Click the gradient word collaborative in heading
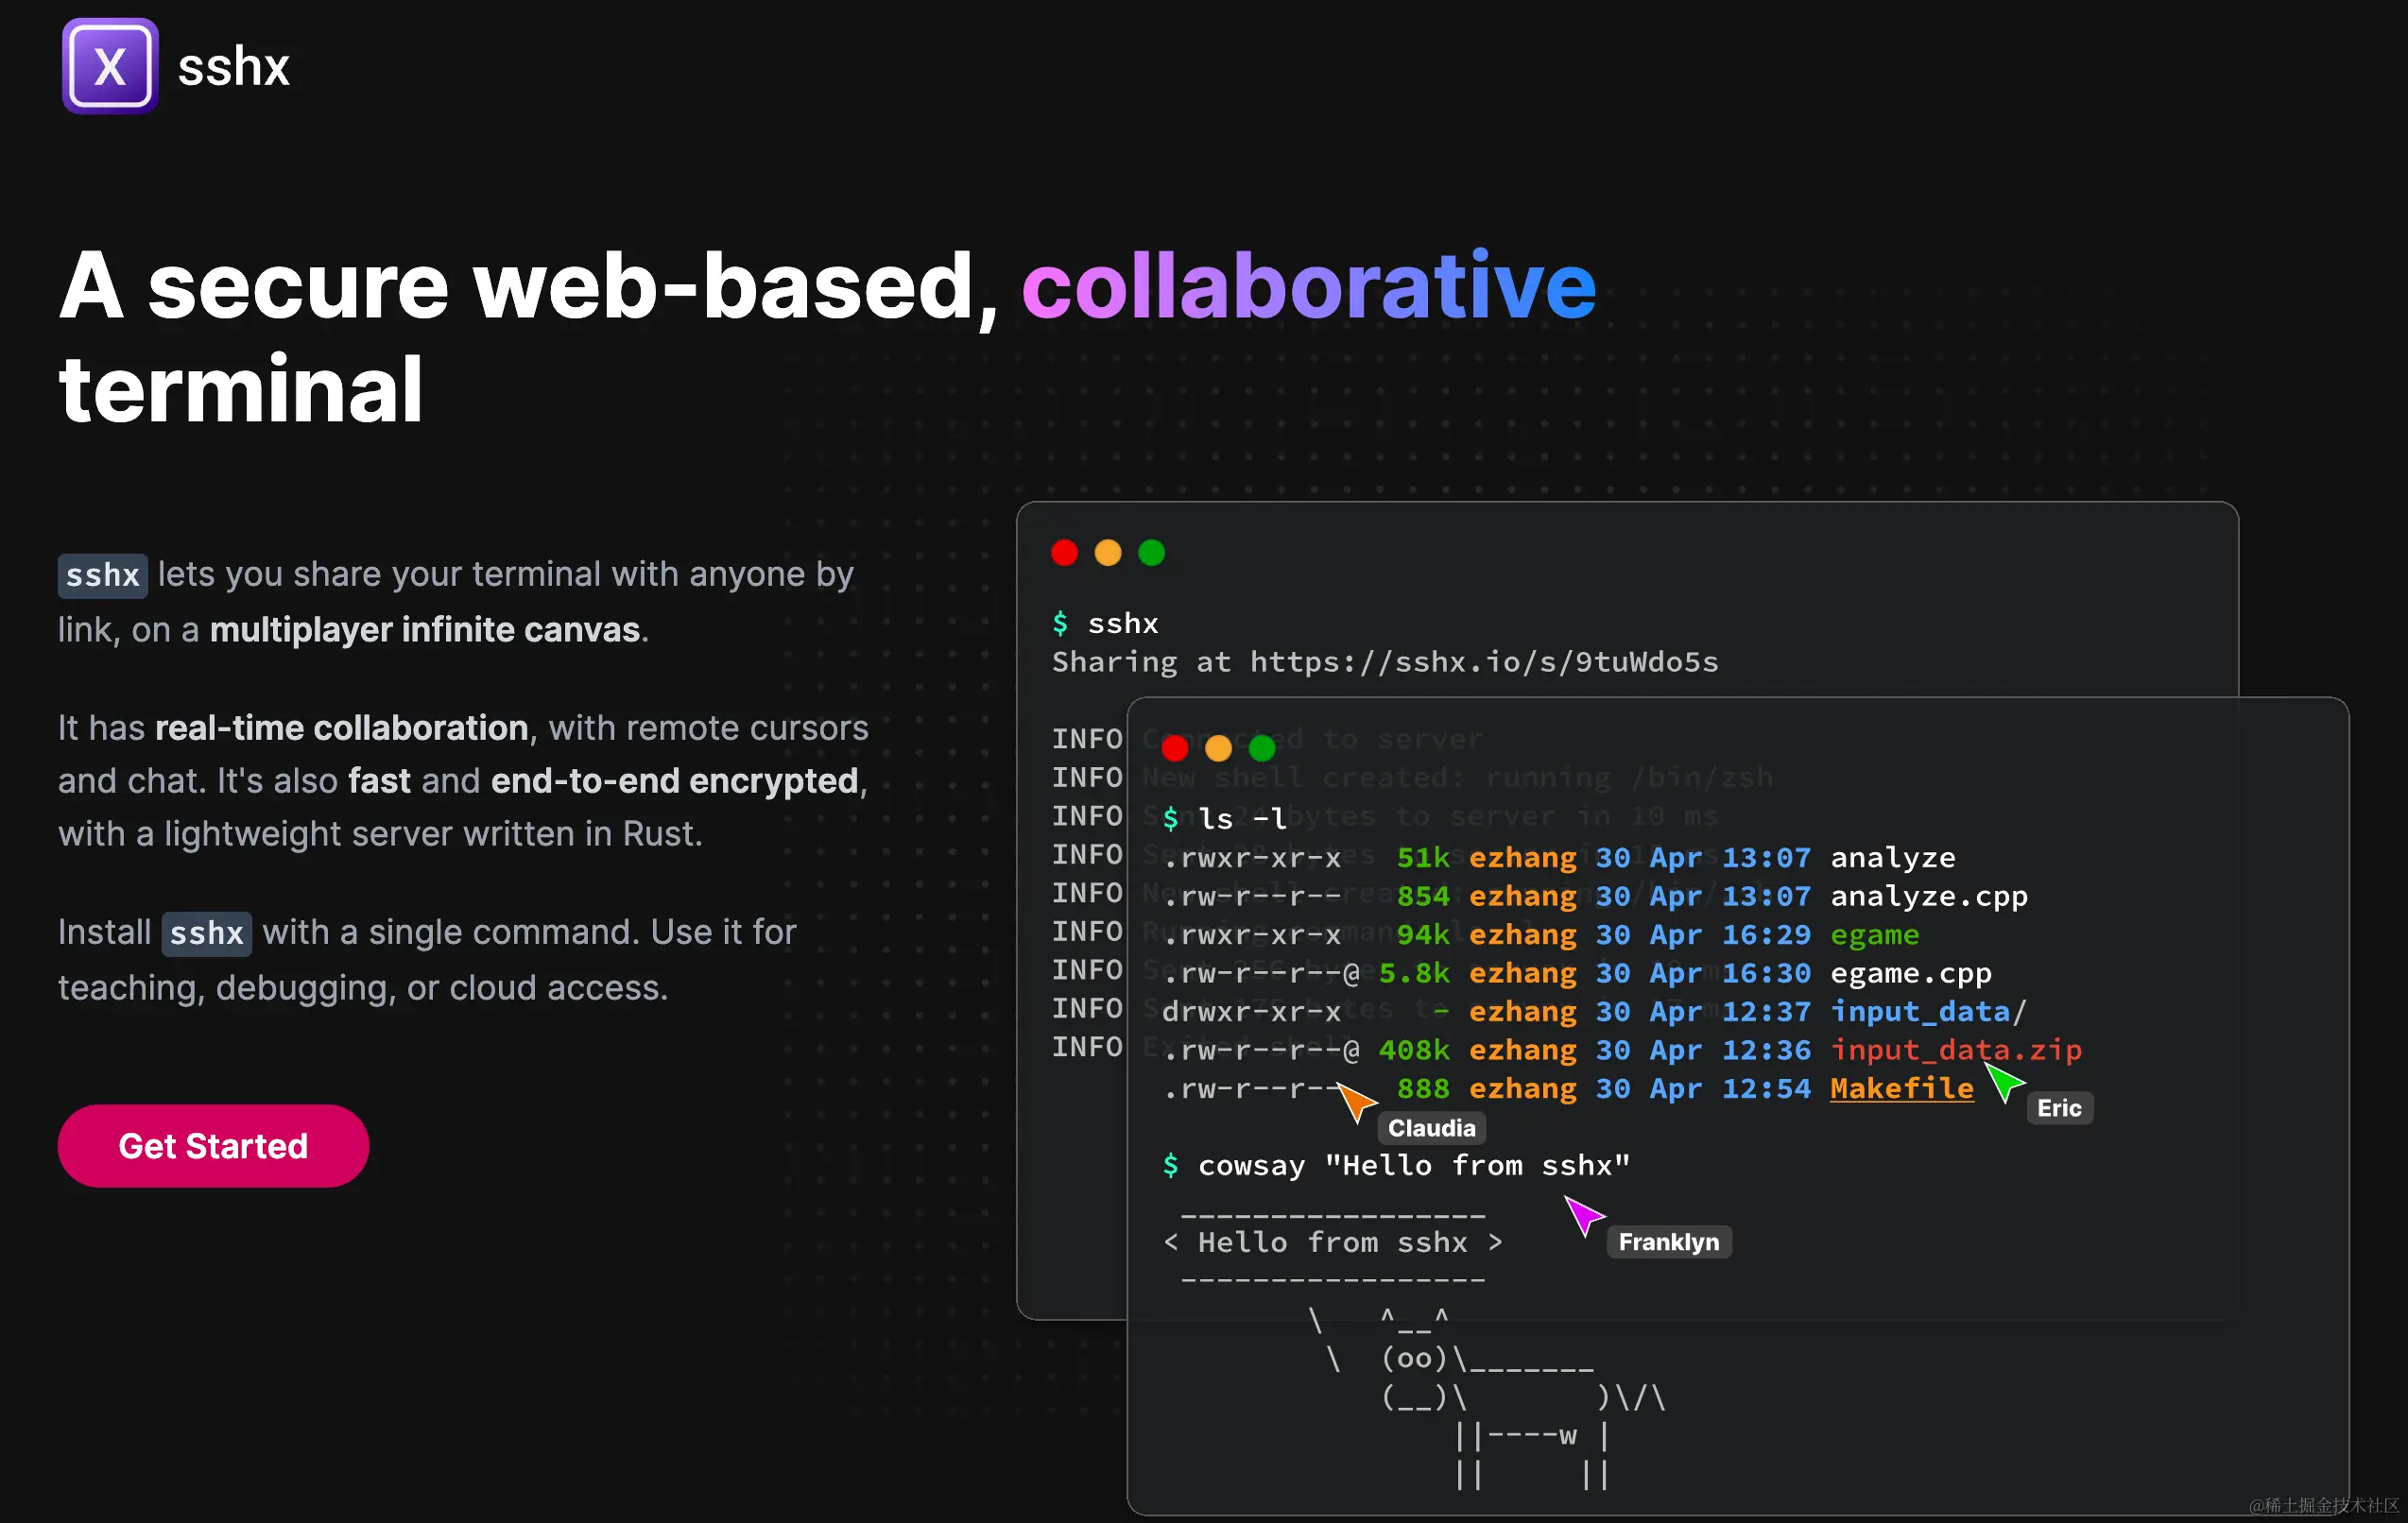This screenshot has height=1523, width=2408. click(x=1308, y=287)
